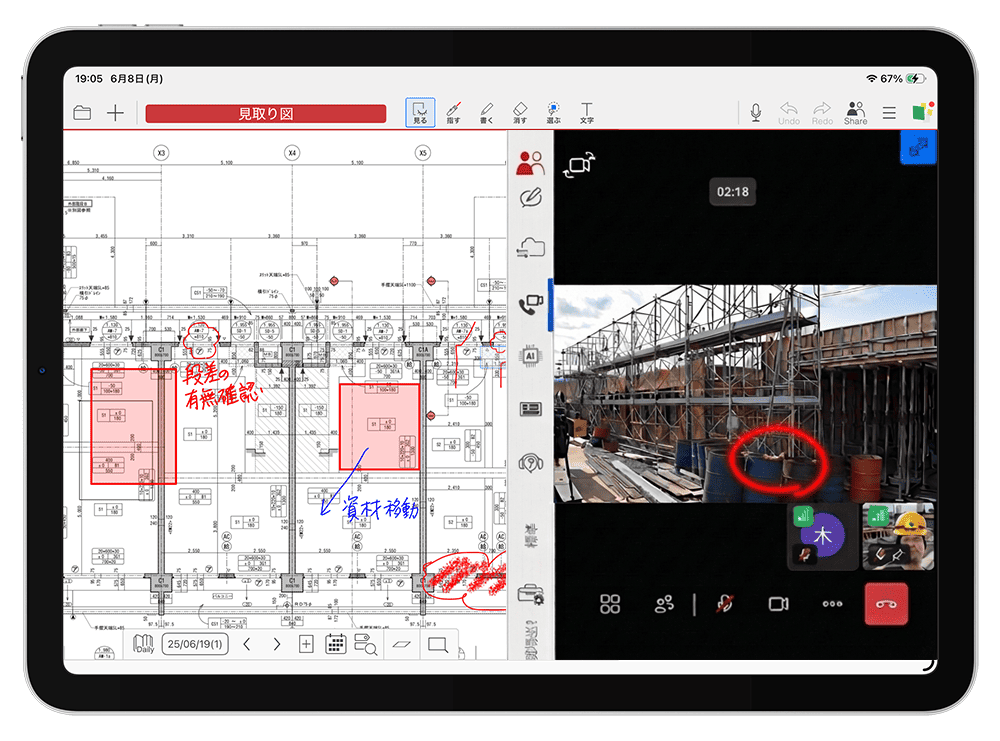Tap the microphone recording icon in toolbar

pos(756,112)
